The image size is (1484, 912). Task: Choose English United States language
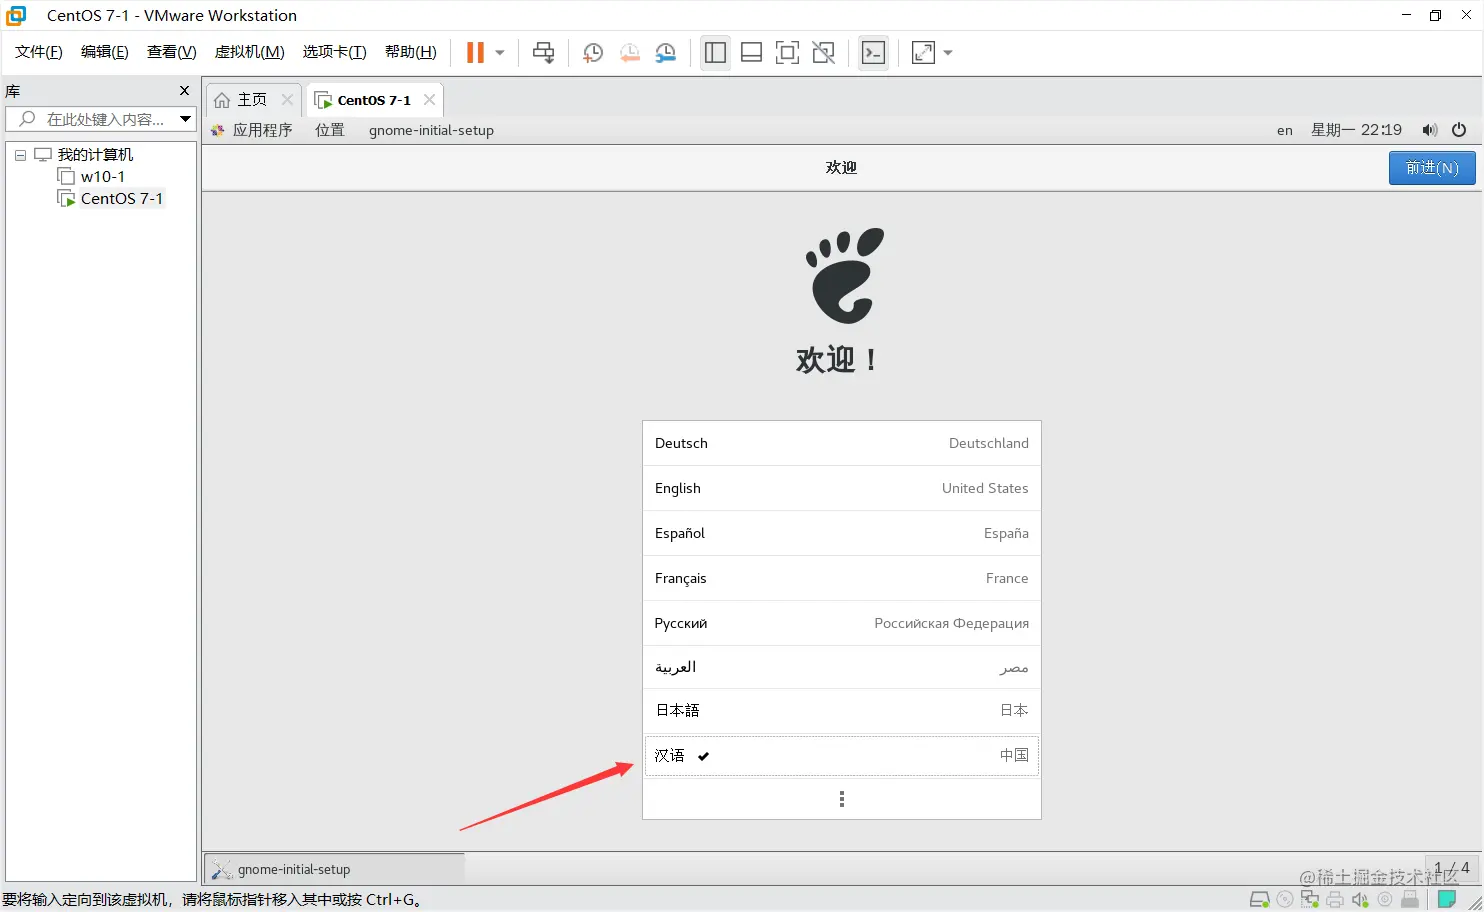(x=842, y=488)
